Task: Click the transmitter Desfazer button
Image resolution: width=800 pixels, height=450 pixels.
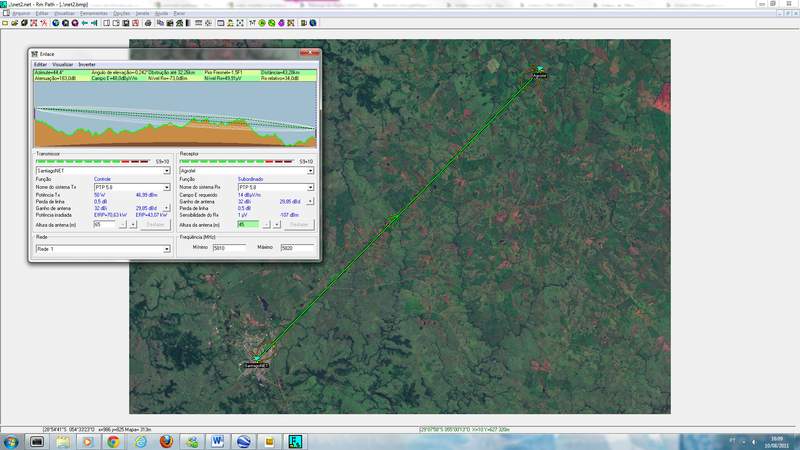Action: click(156, 224)
